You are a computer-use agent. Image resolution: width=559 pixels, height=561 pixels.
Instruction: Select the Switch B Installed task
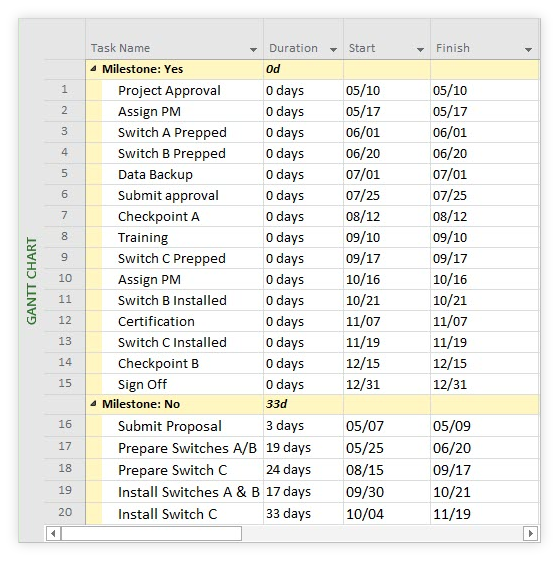click(x=172, y=301)
